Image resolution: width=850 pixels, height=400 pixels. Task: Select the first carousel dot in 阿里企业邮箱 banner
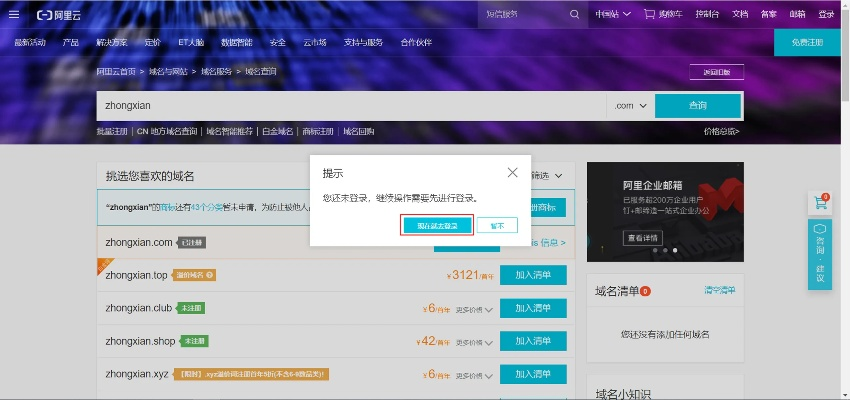click(x=655, y=250)
